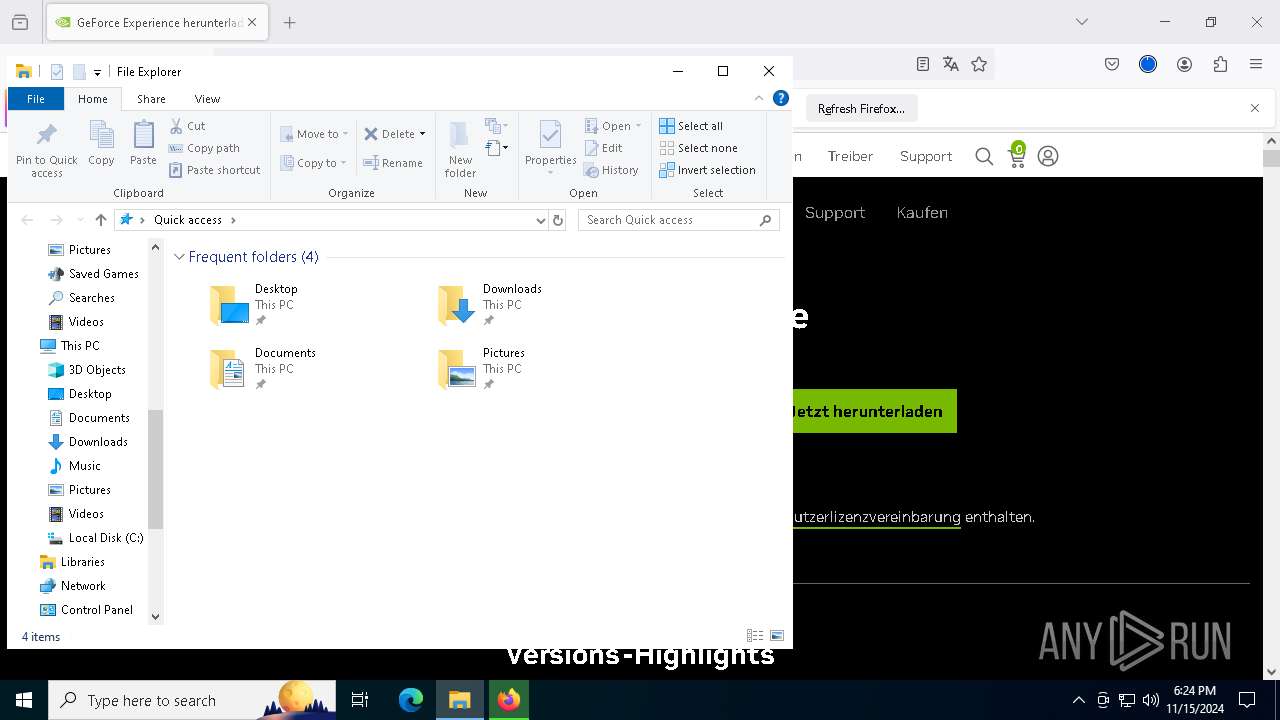This screenshot has width=1280, height=720.
Task: Select Libraries in navigation pane
Action: (72, 562)
